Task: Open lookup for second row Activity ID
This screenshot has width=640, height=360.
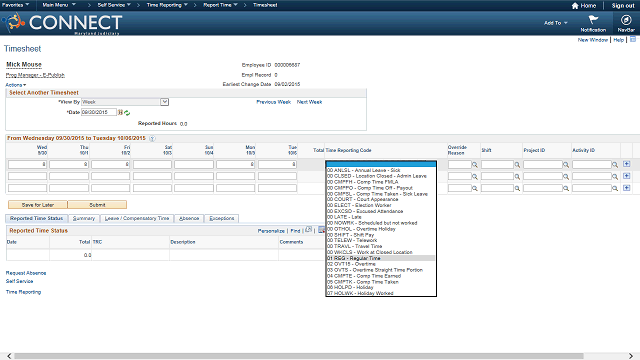Action: [615, 177]
